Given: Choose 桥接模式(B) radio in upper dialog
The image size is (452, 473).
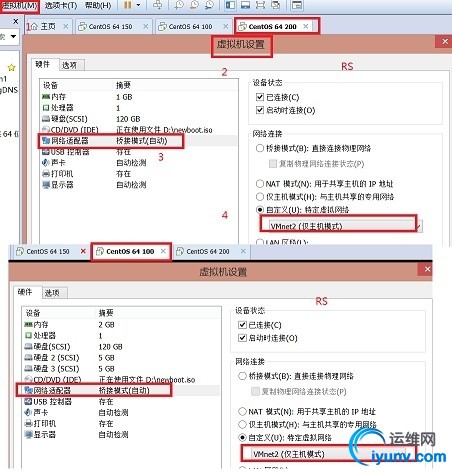Looking at the screenshot, I should point(260,148).
